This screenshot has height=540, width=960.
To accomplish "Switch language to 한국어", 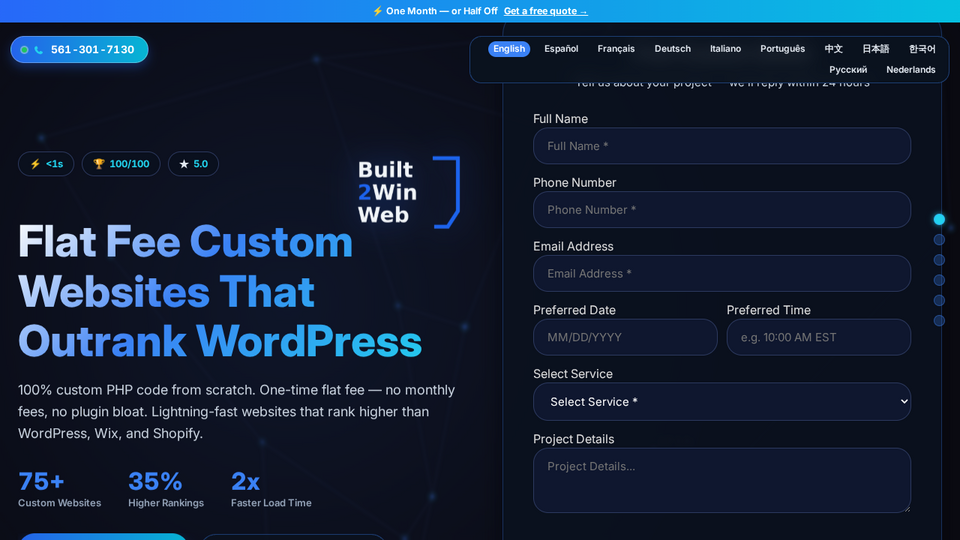I will pyautogui.click(x=922, y=49).
